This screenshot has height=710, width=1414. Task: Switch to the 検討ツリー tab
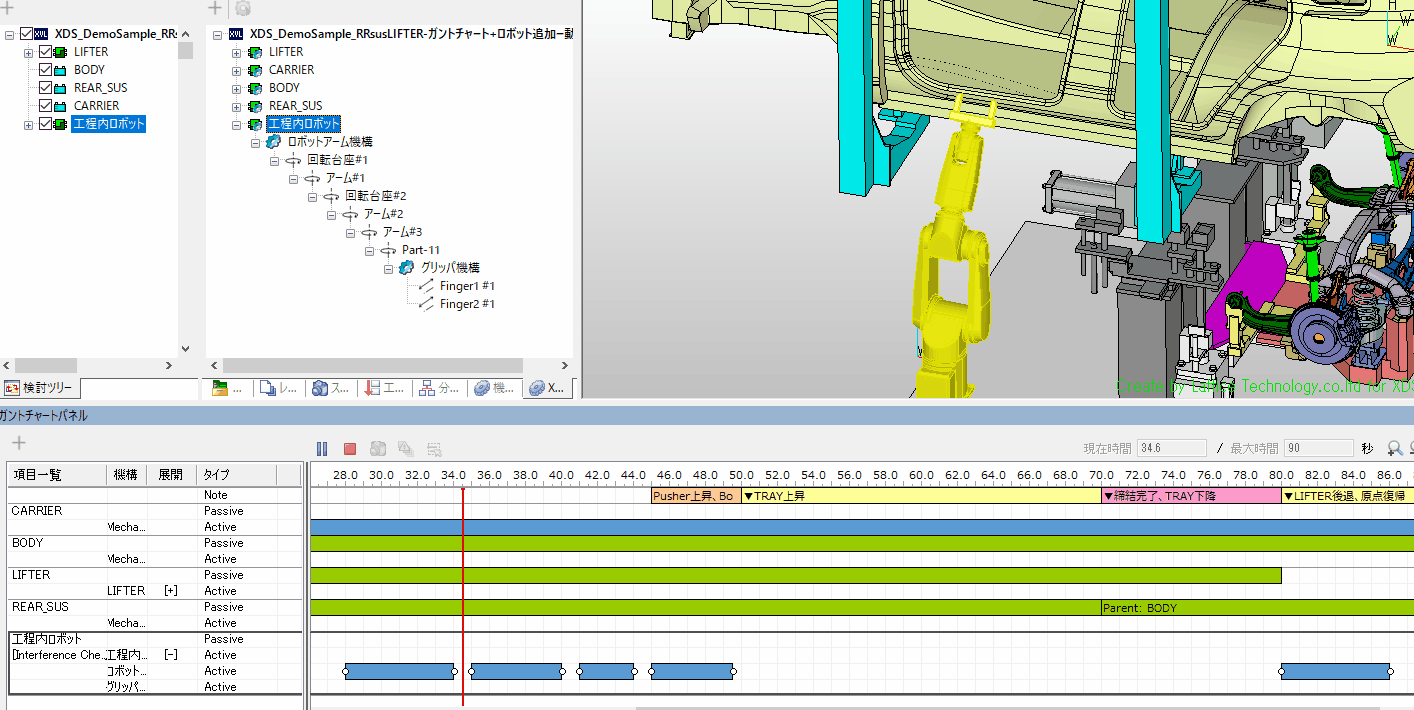click(x=40, y=388)
